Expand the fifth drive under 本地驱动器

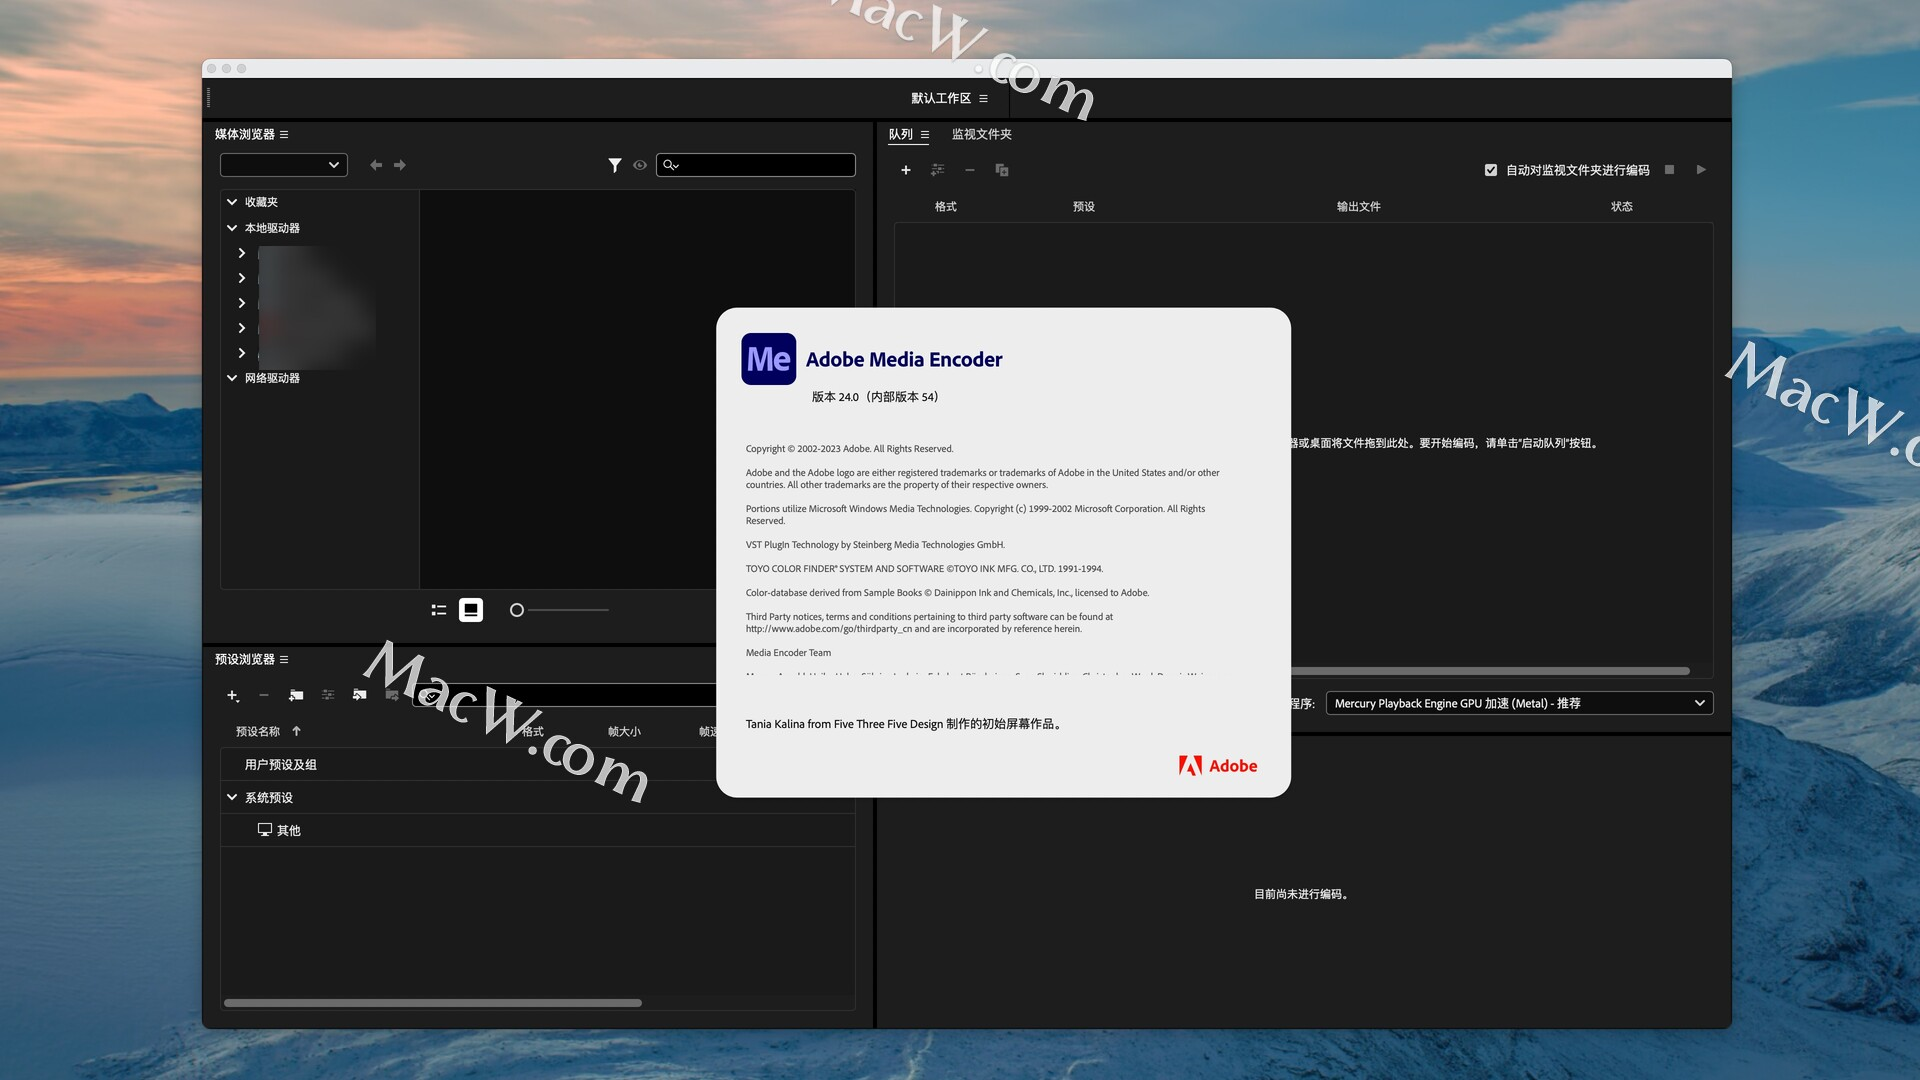(x=241, y=353)
